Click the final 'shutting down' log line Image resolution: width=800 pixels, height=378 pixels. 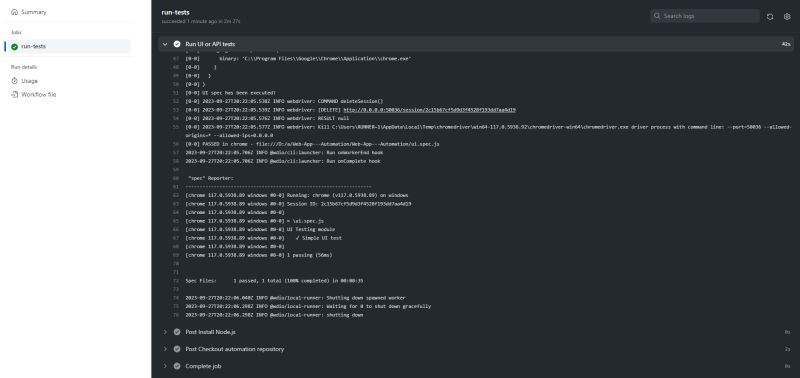point(274,315)
